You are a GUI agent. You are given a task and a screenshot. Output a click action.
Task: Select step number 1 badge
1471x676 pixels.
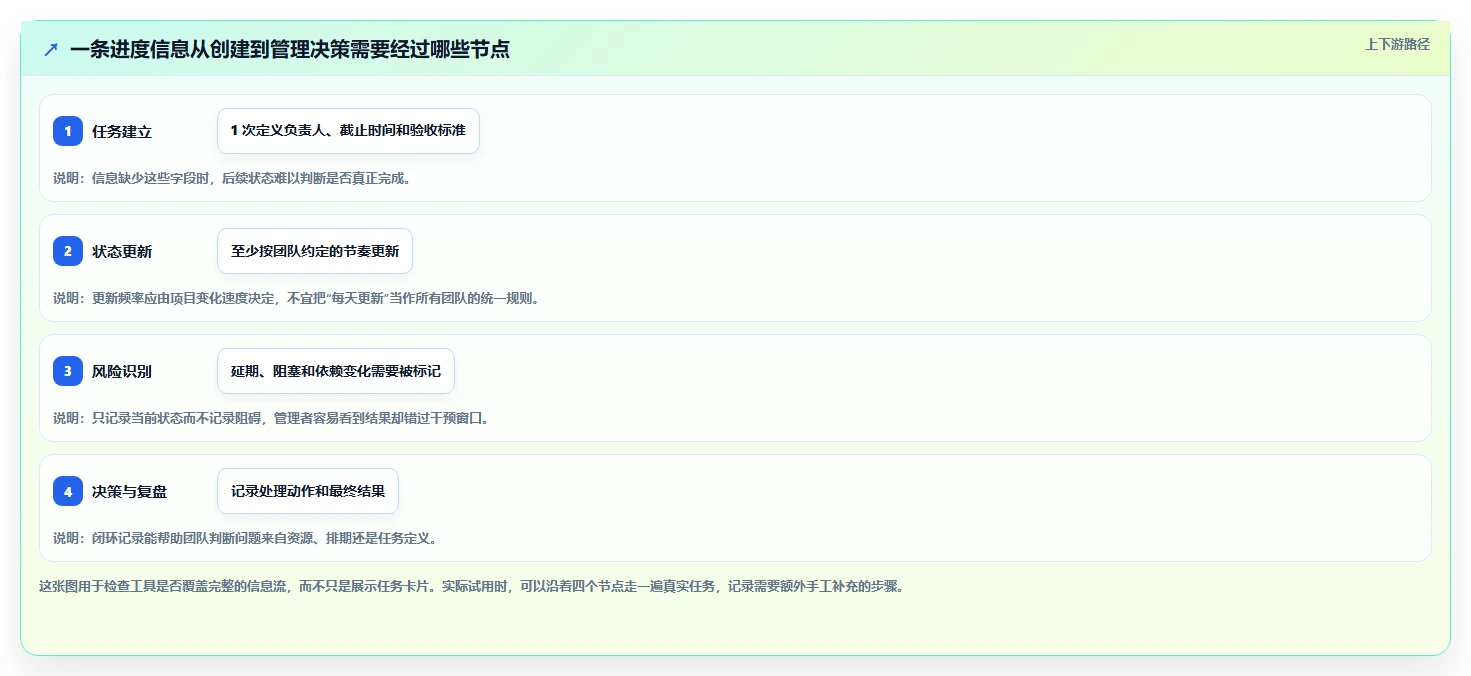68,131
